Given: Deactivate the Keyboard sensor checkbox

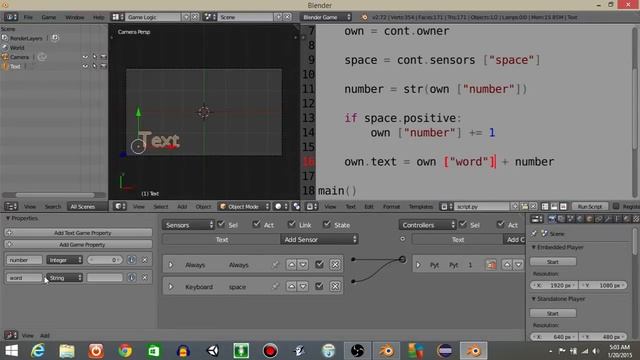Looking at the screenshot, I should [319, 287].
